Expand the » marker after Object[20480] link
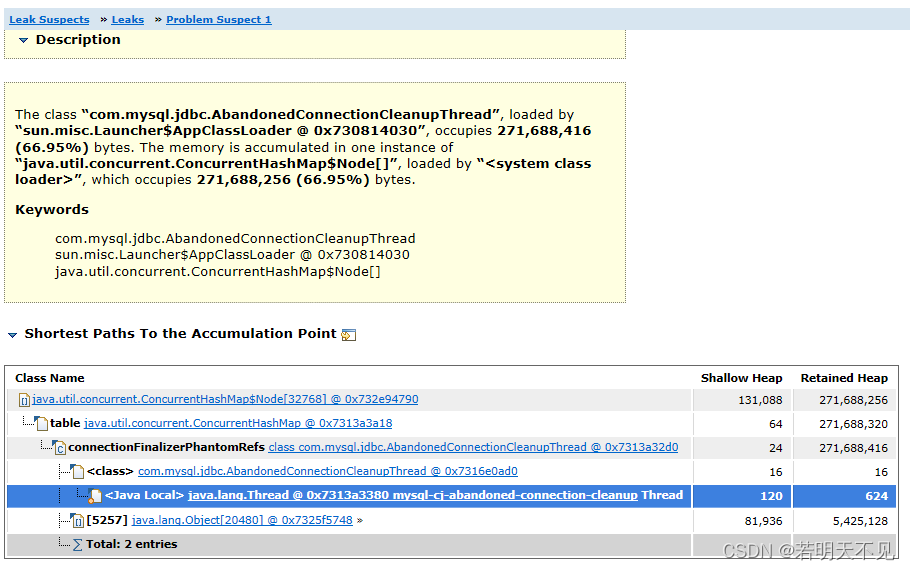This screenshot has width=910, height=570. coord(360,521)
